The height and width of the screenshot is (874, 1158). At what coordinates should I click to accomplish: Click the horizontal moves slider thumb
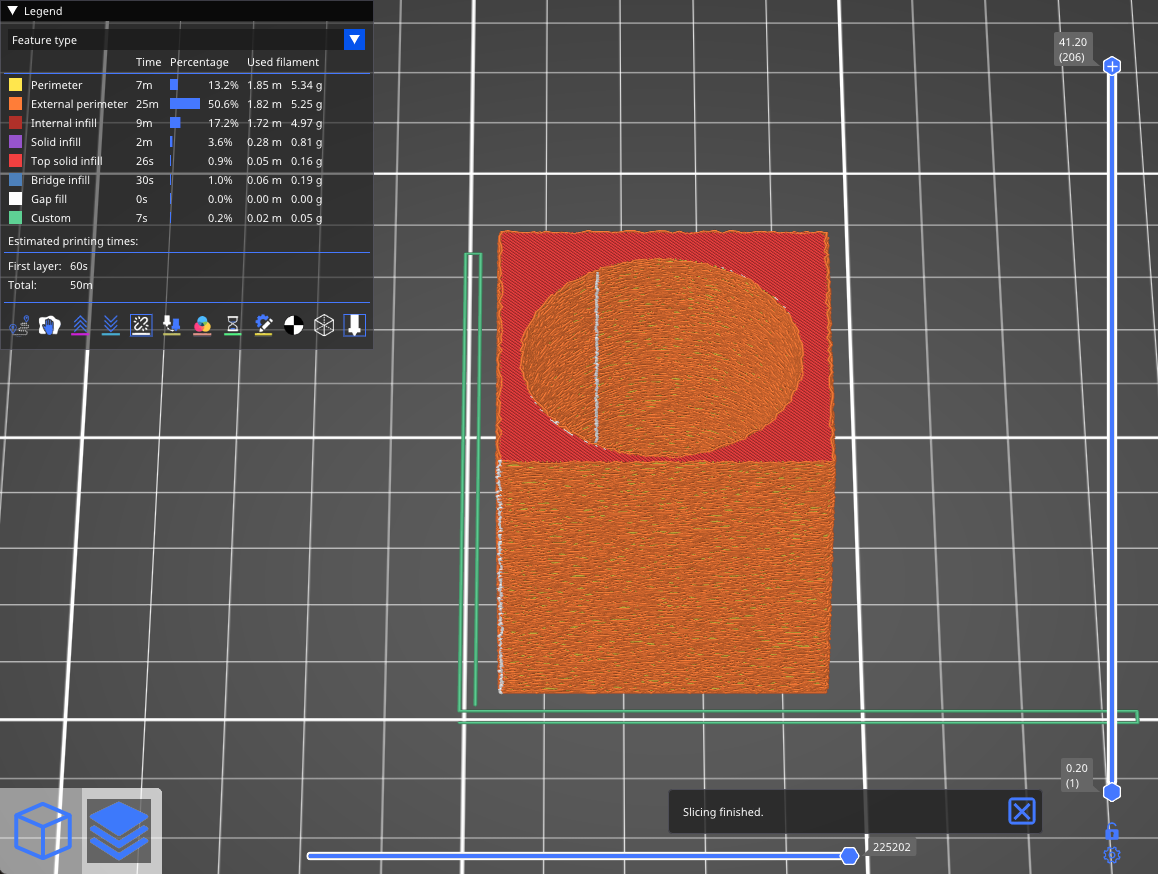coord(849,855)
